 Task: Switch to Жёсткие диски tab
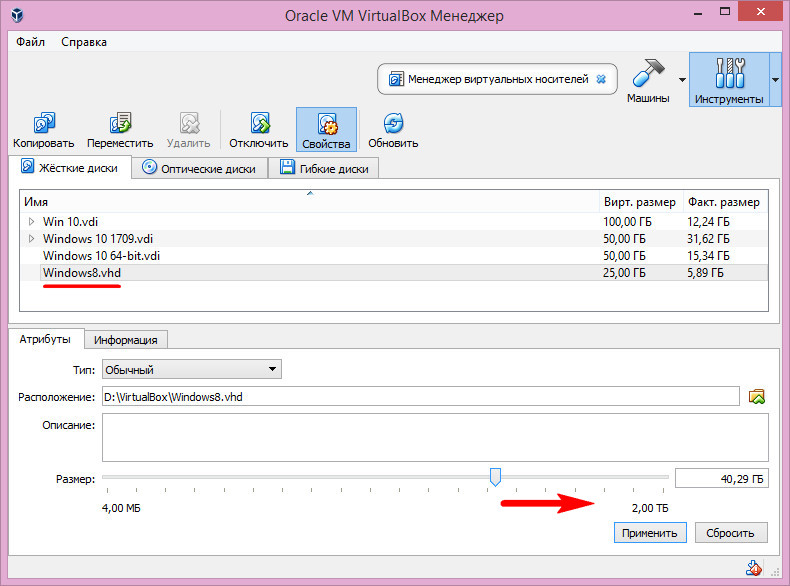click(70, 167)
